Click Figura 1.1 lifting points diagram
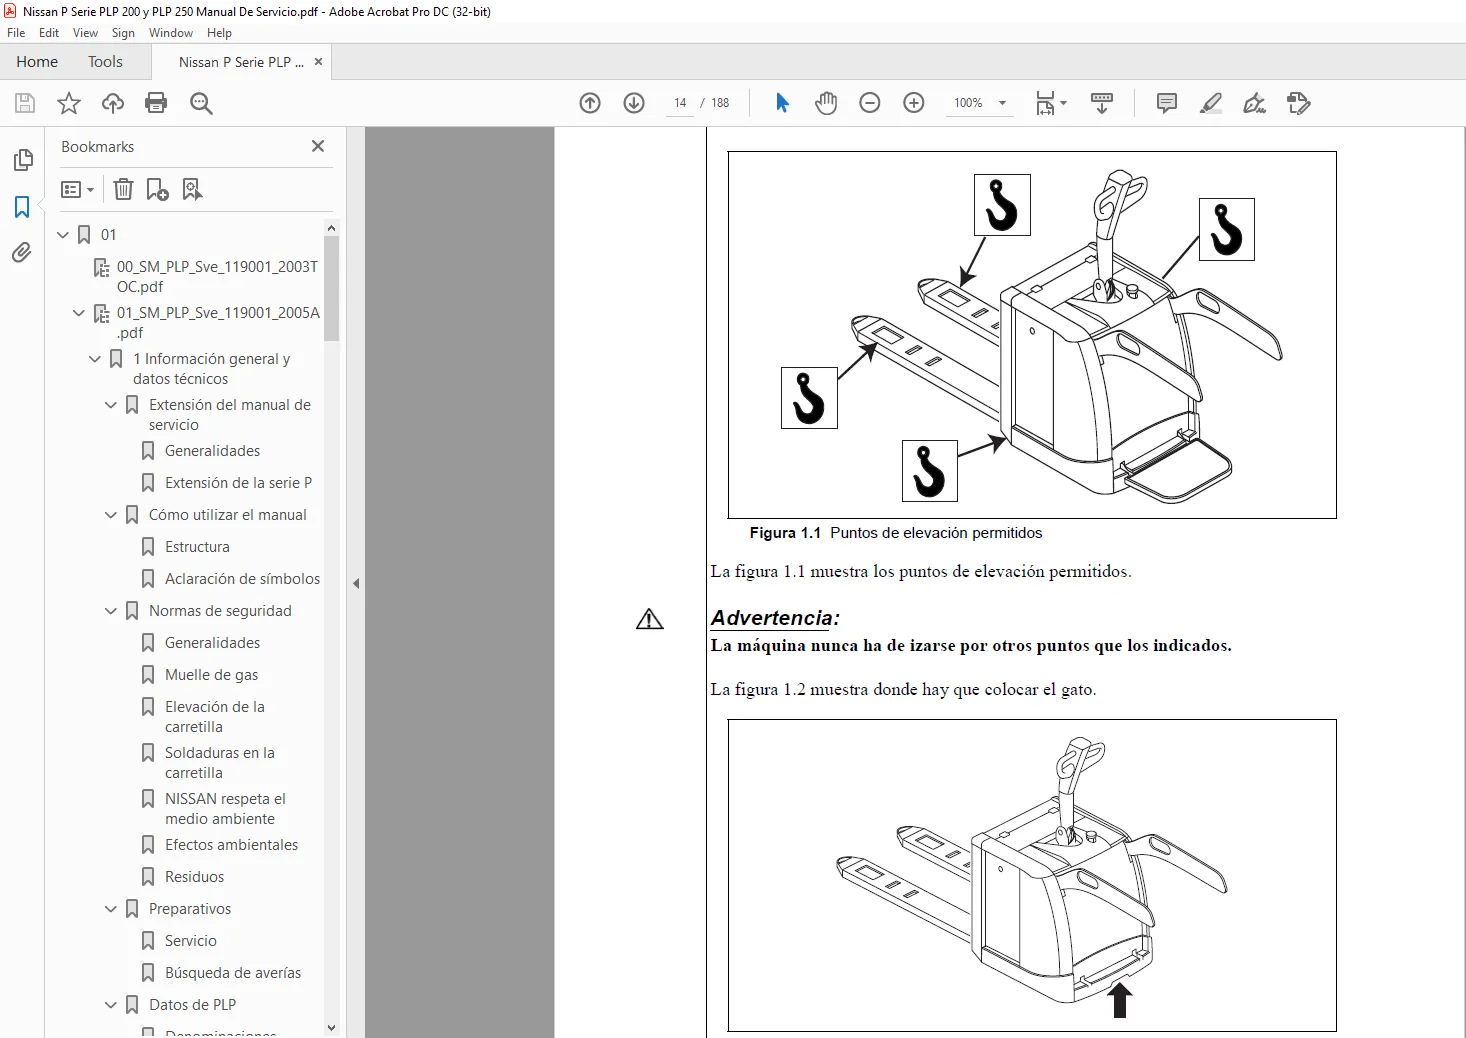1466x1038 pixels. click(x=1032, y=335)
